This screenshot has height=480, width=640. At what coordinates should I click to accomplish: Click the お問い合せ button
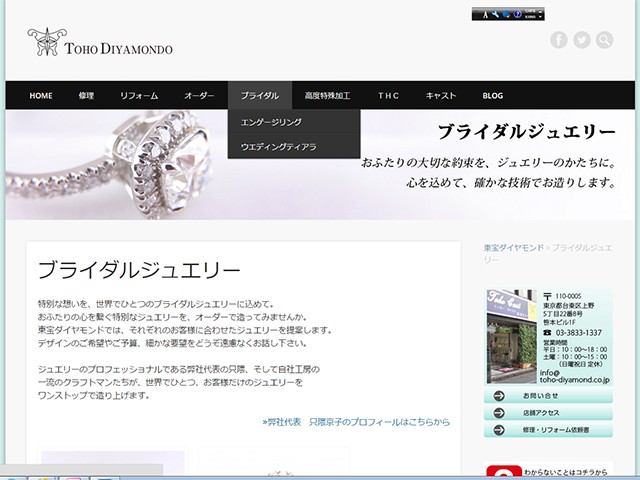point(548,396)
